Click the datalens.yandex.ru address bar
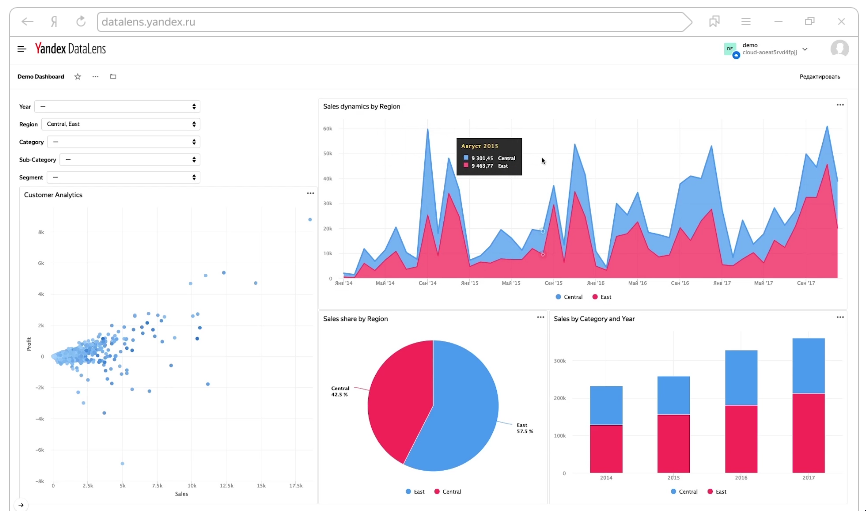 pos(393,22)
